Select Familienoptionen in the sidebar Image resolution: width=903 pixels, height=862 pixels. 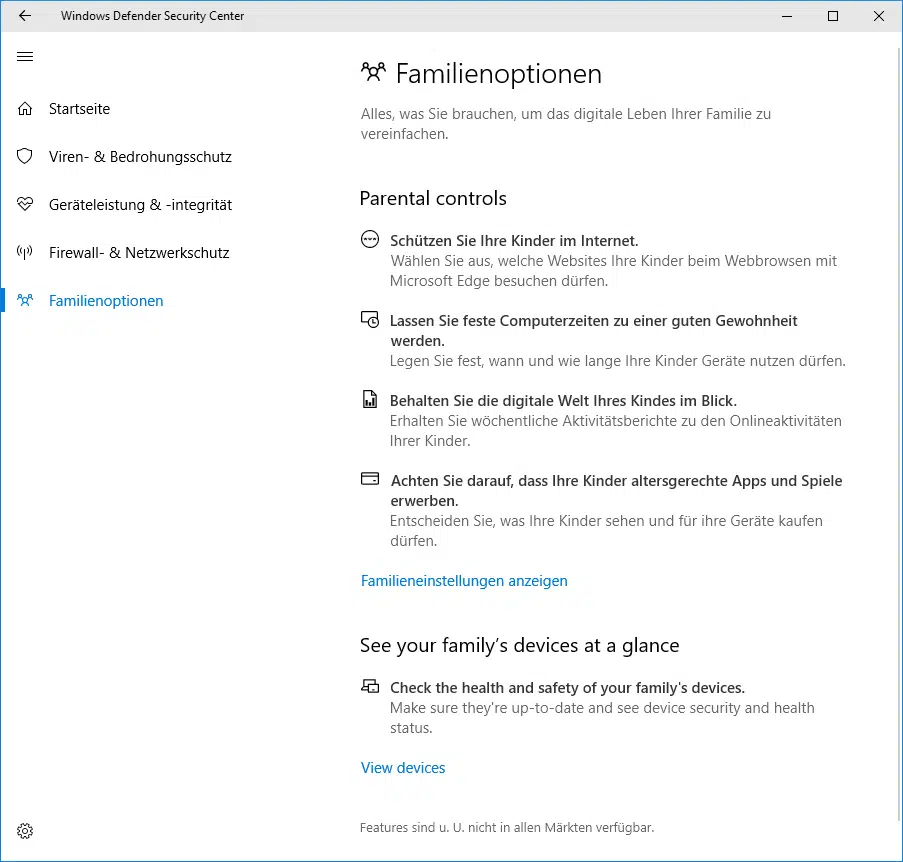coord(106,301)
